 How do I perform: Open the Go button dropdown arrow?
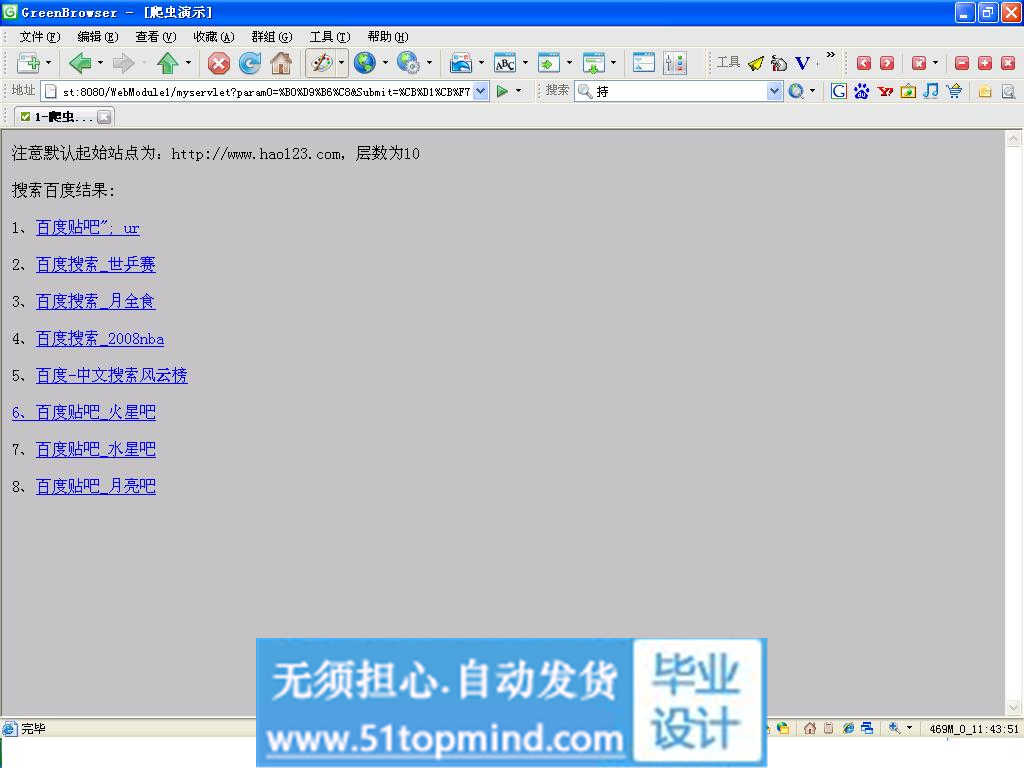coord(519,91)
